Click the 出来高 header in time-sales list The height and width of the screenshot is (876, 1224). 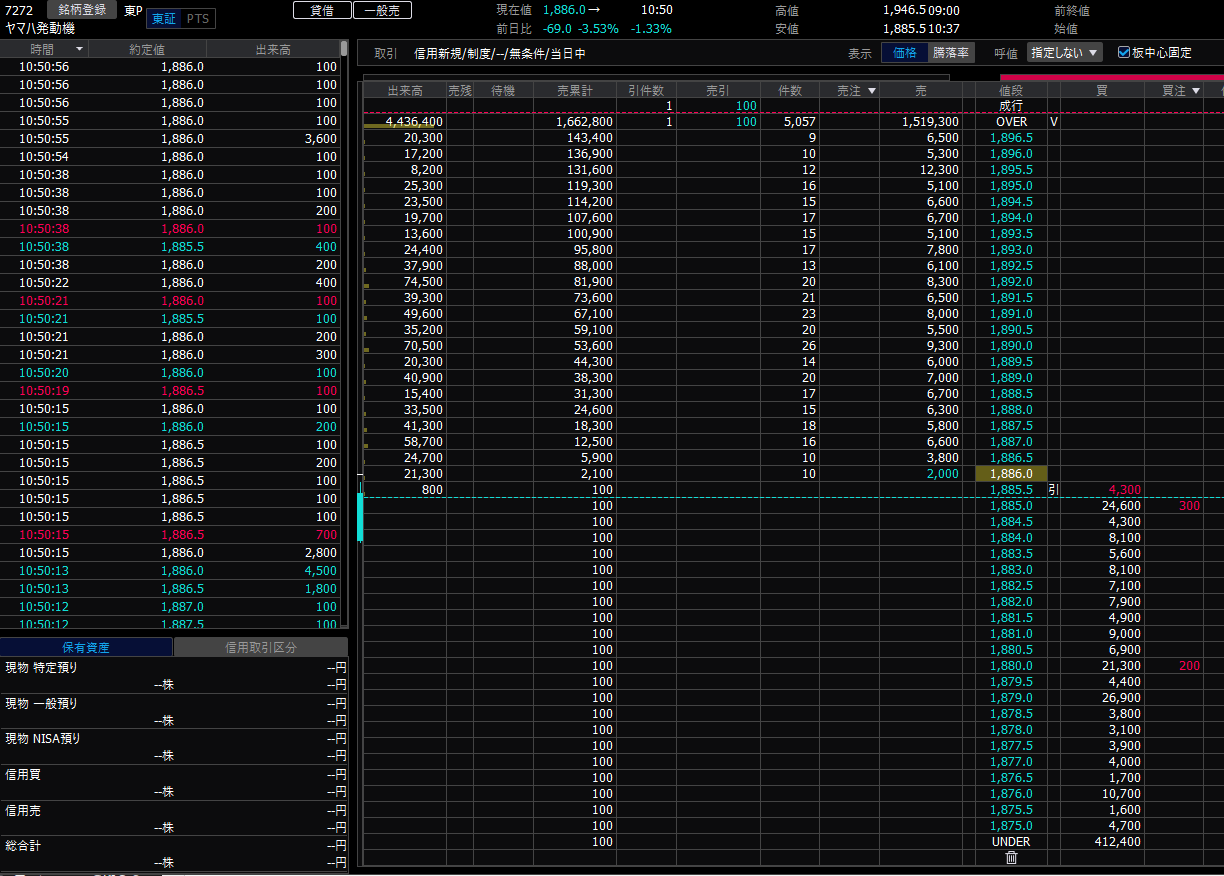click(273, 49)
